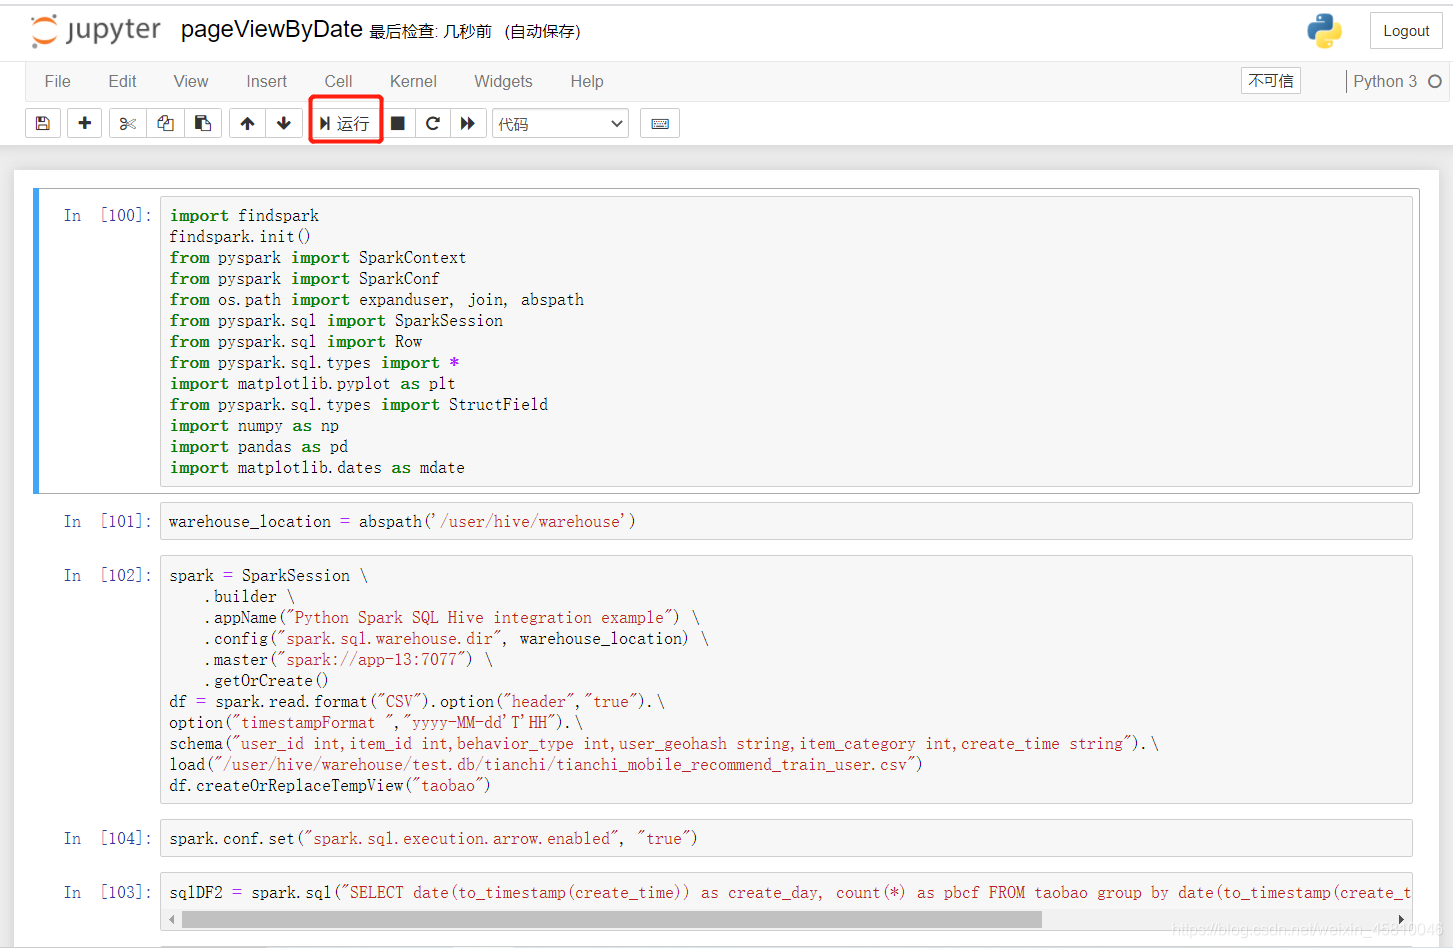Screen dimensions: 1453x948
Task: Select cell via In [103] prompt
Action: tap(108, 892)
